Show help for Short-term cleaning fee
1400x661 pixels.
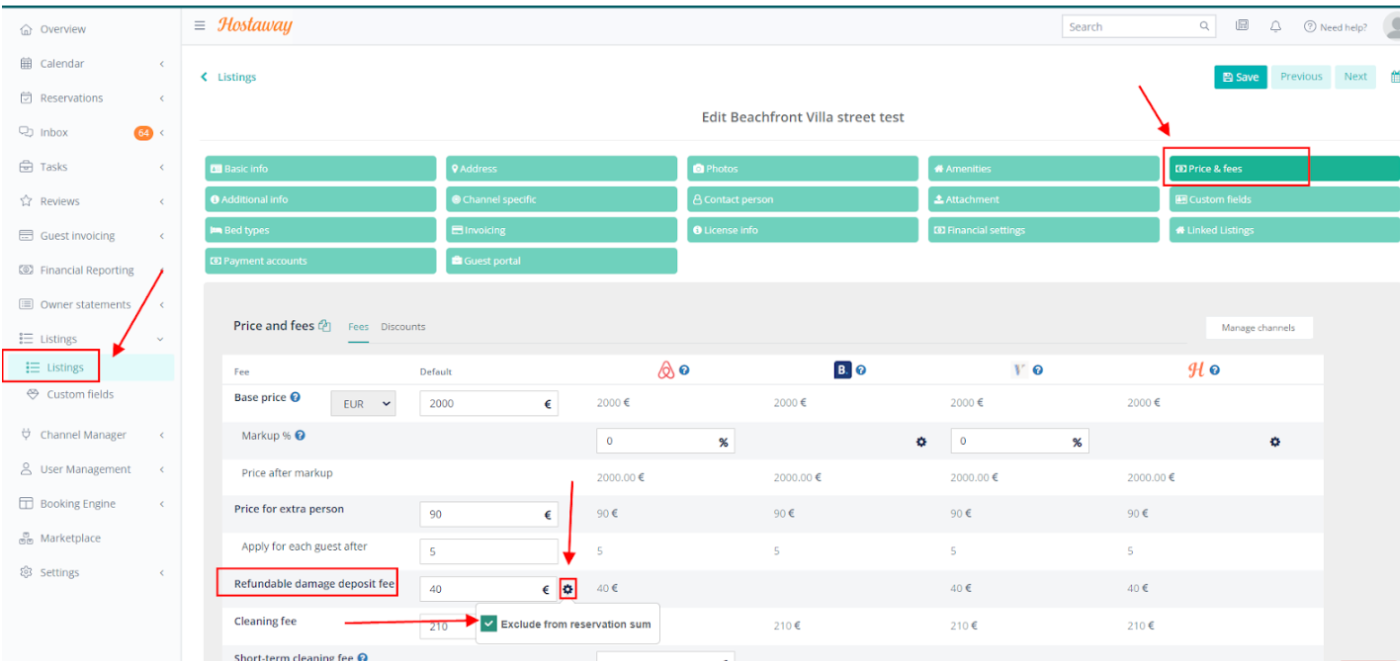click(362, 657)
